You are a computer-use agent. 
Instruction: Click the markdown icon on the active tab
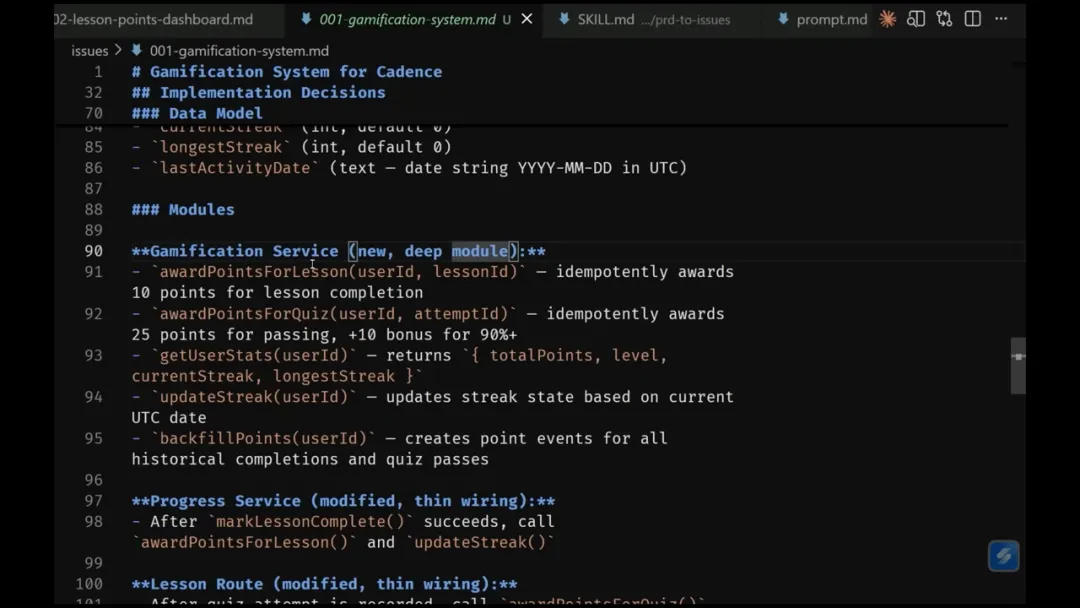tap(306, 19)
